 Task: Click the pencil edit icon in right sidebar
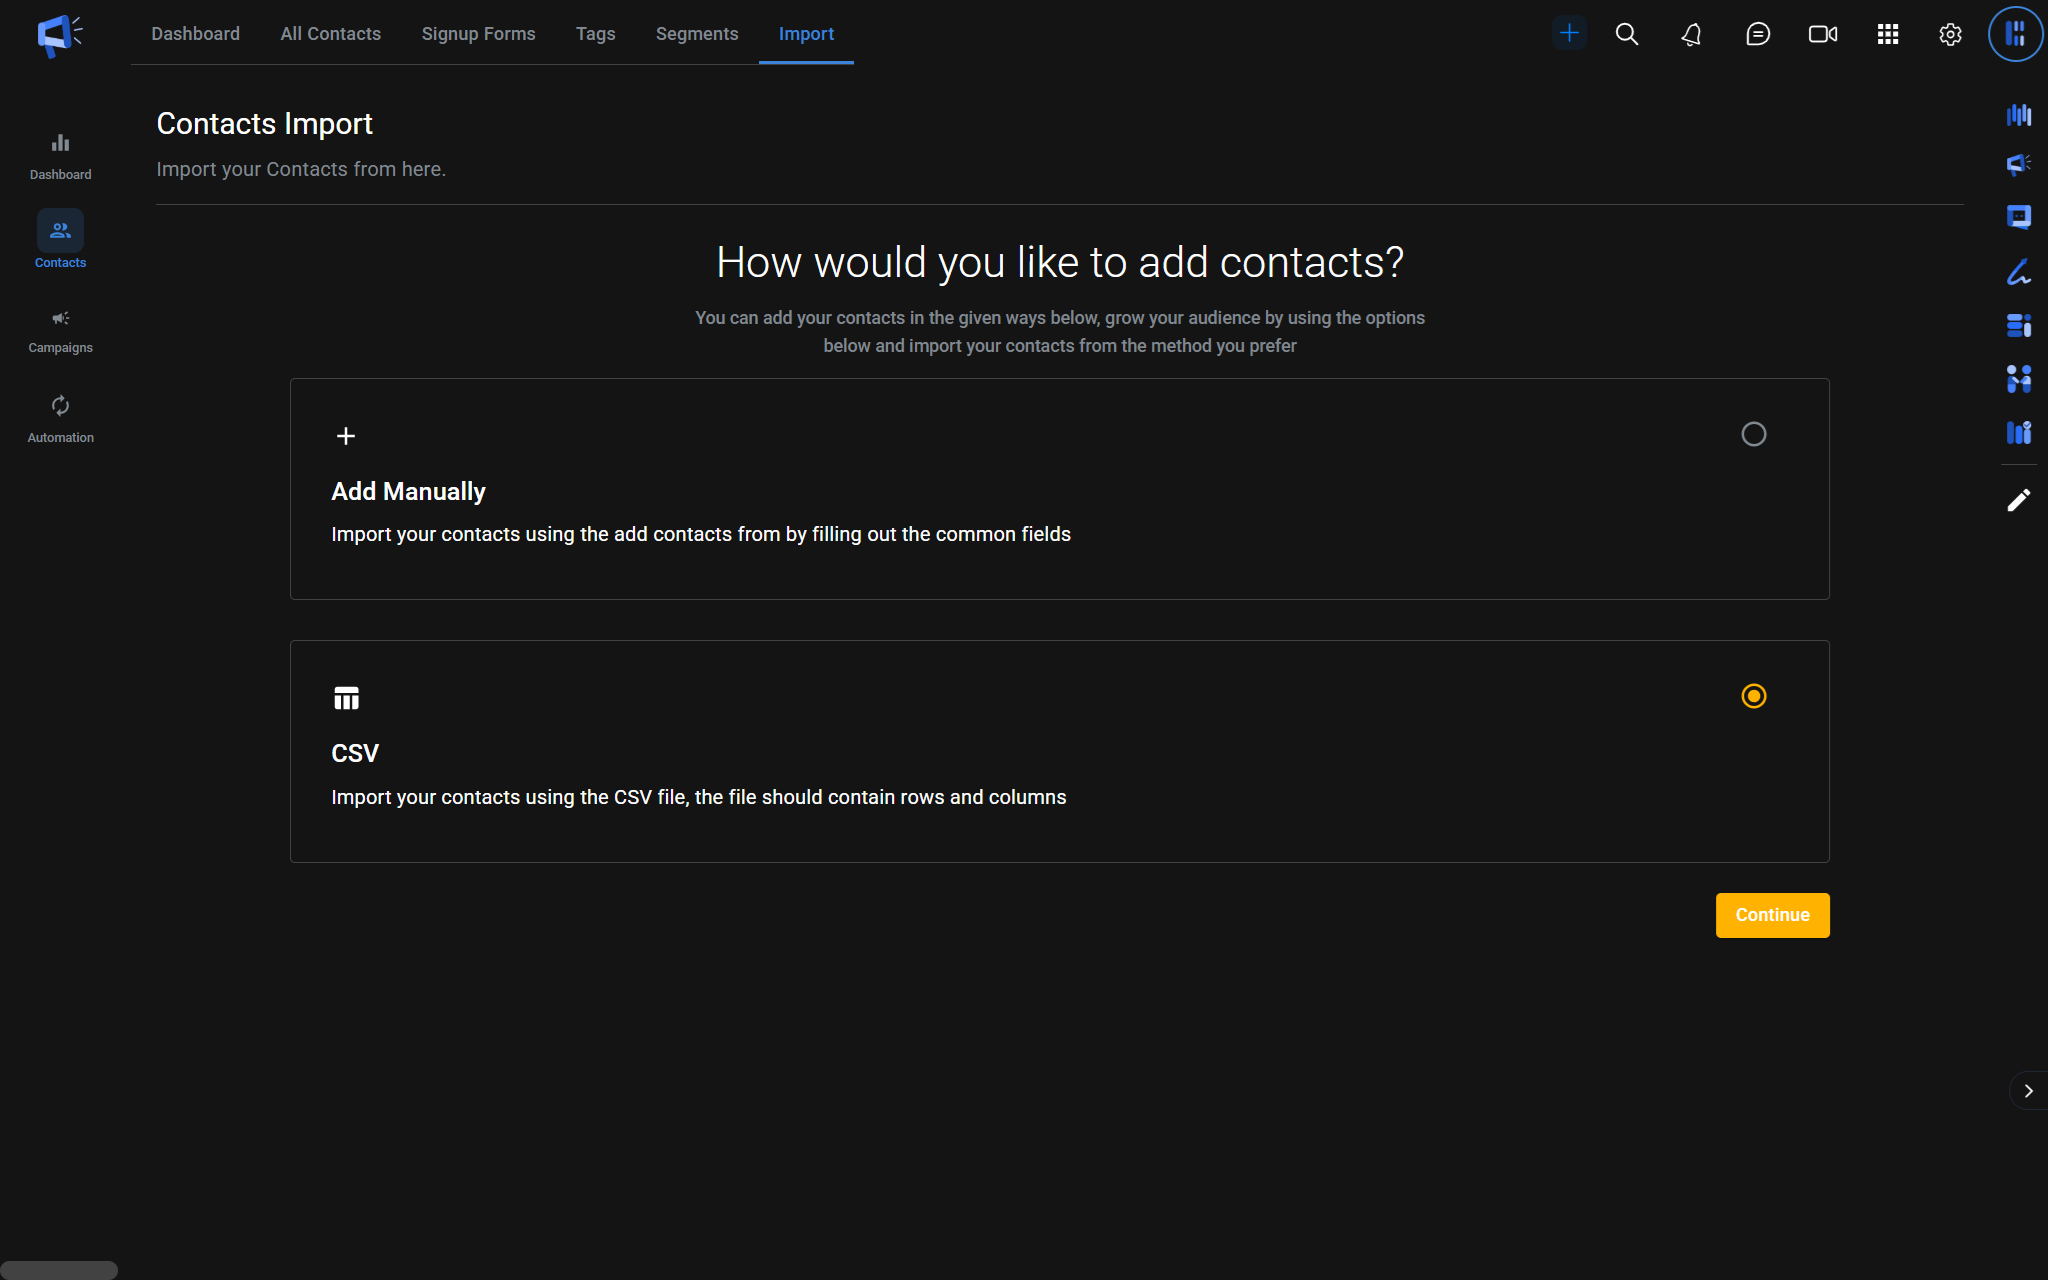point(2018,500)
